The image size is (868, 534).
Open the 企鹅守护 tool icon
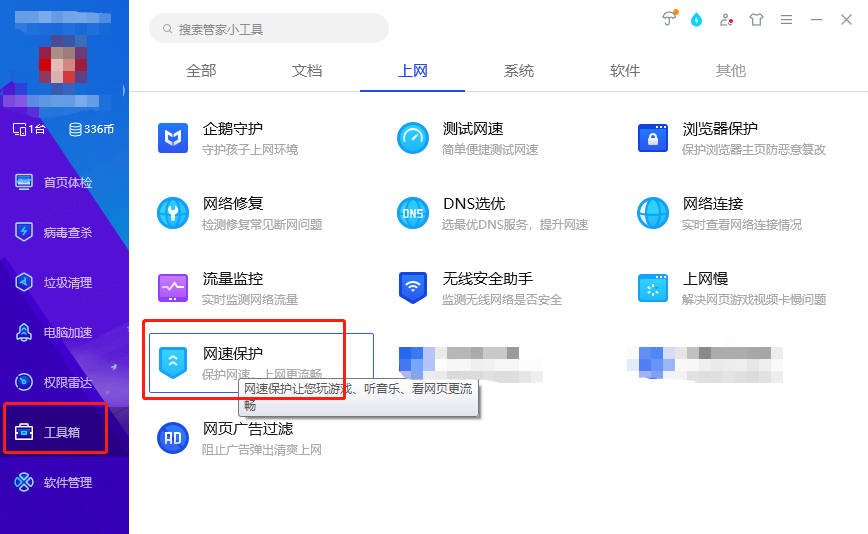173,138
